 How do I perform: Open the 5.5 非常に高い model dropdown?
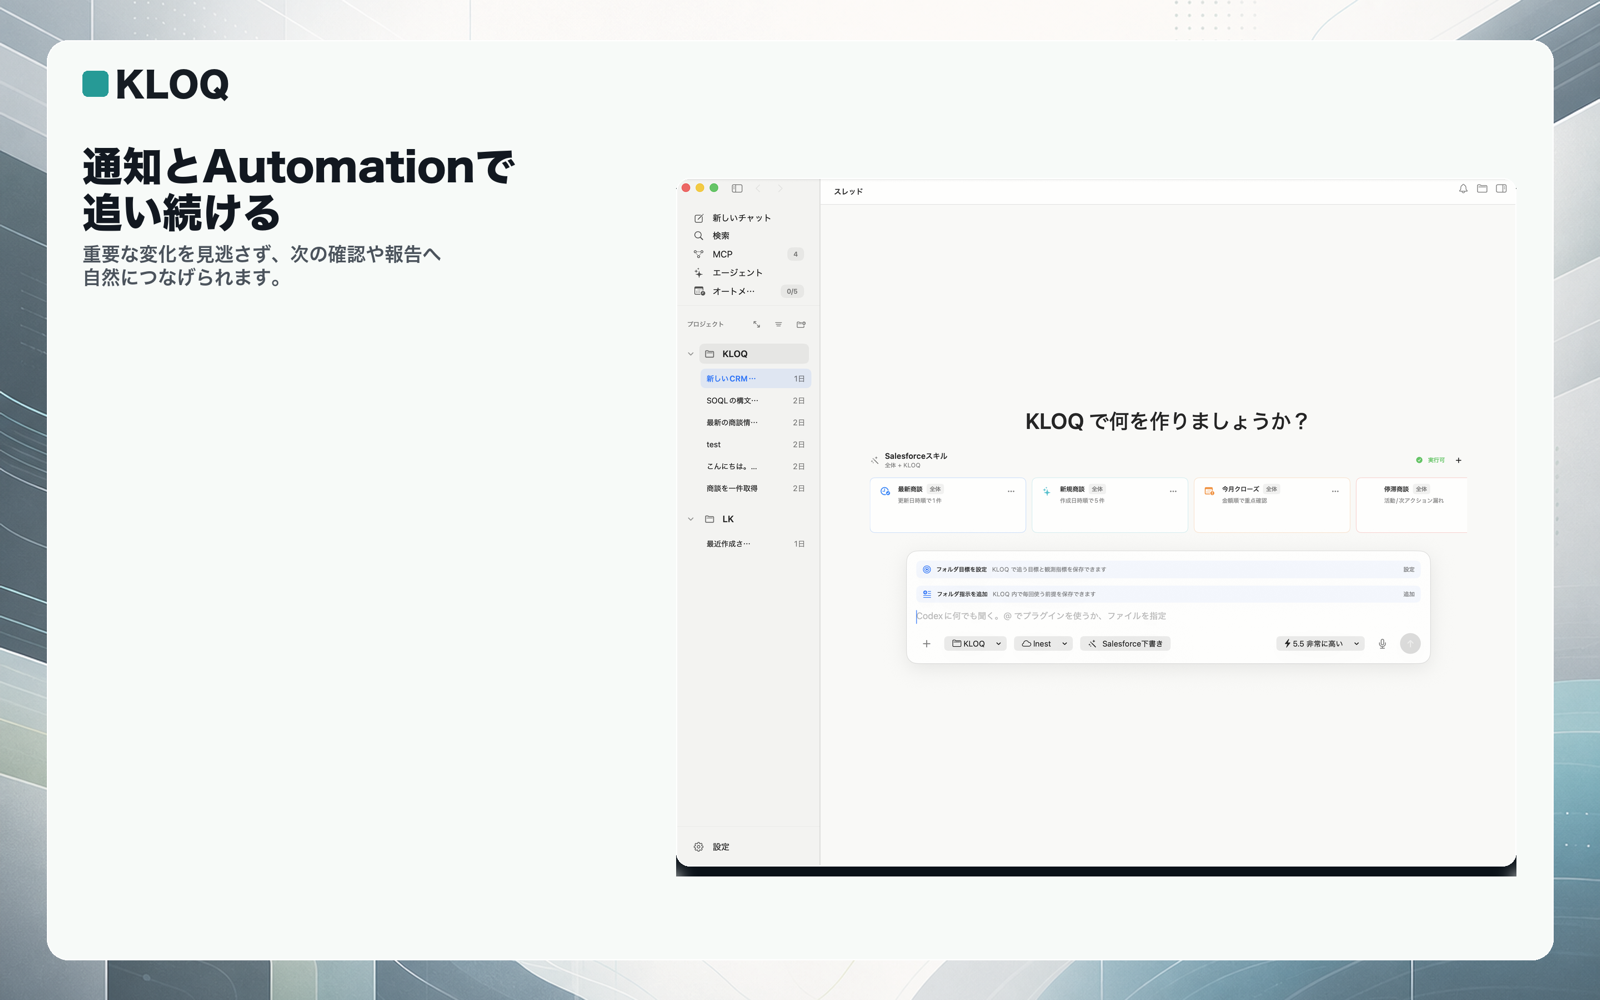coord(1321,644)
